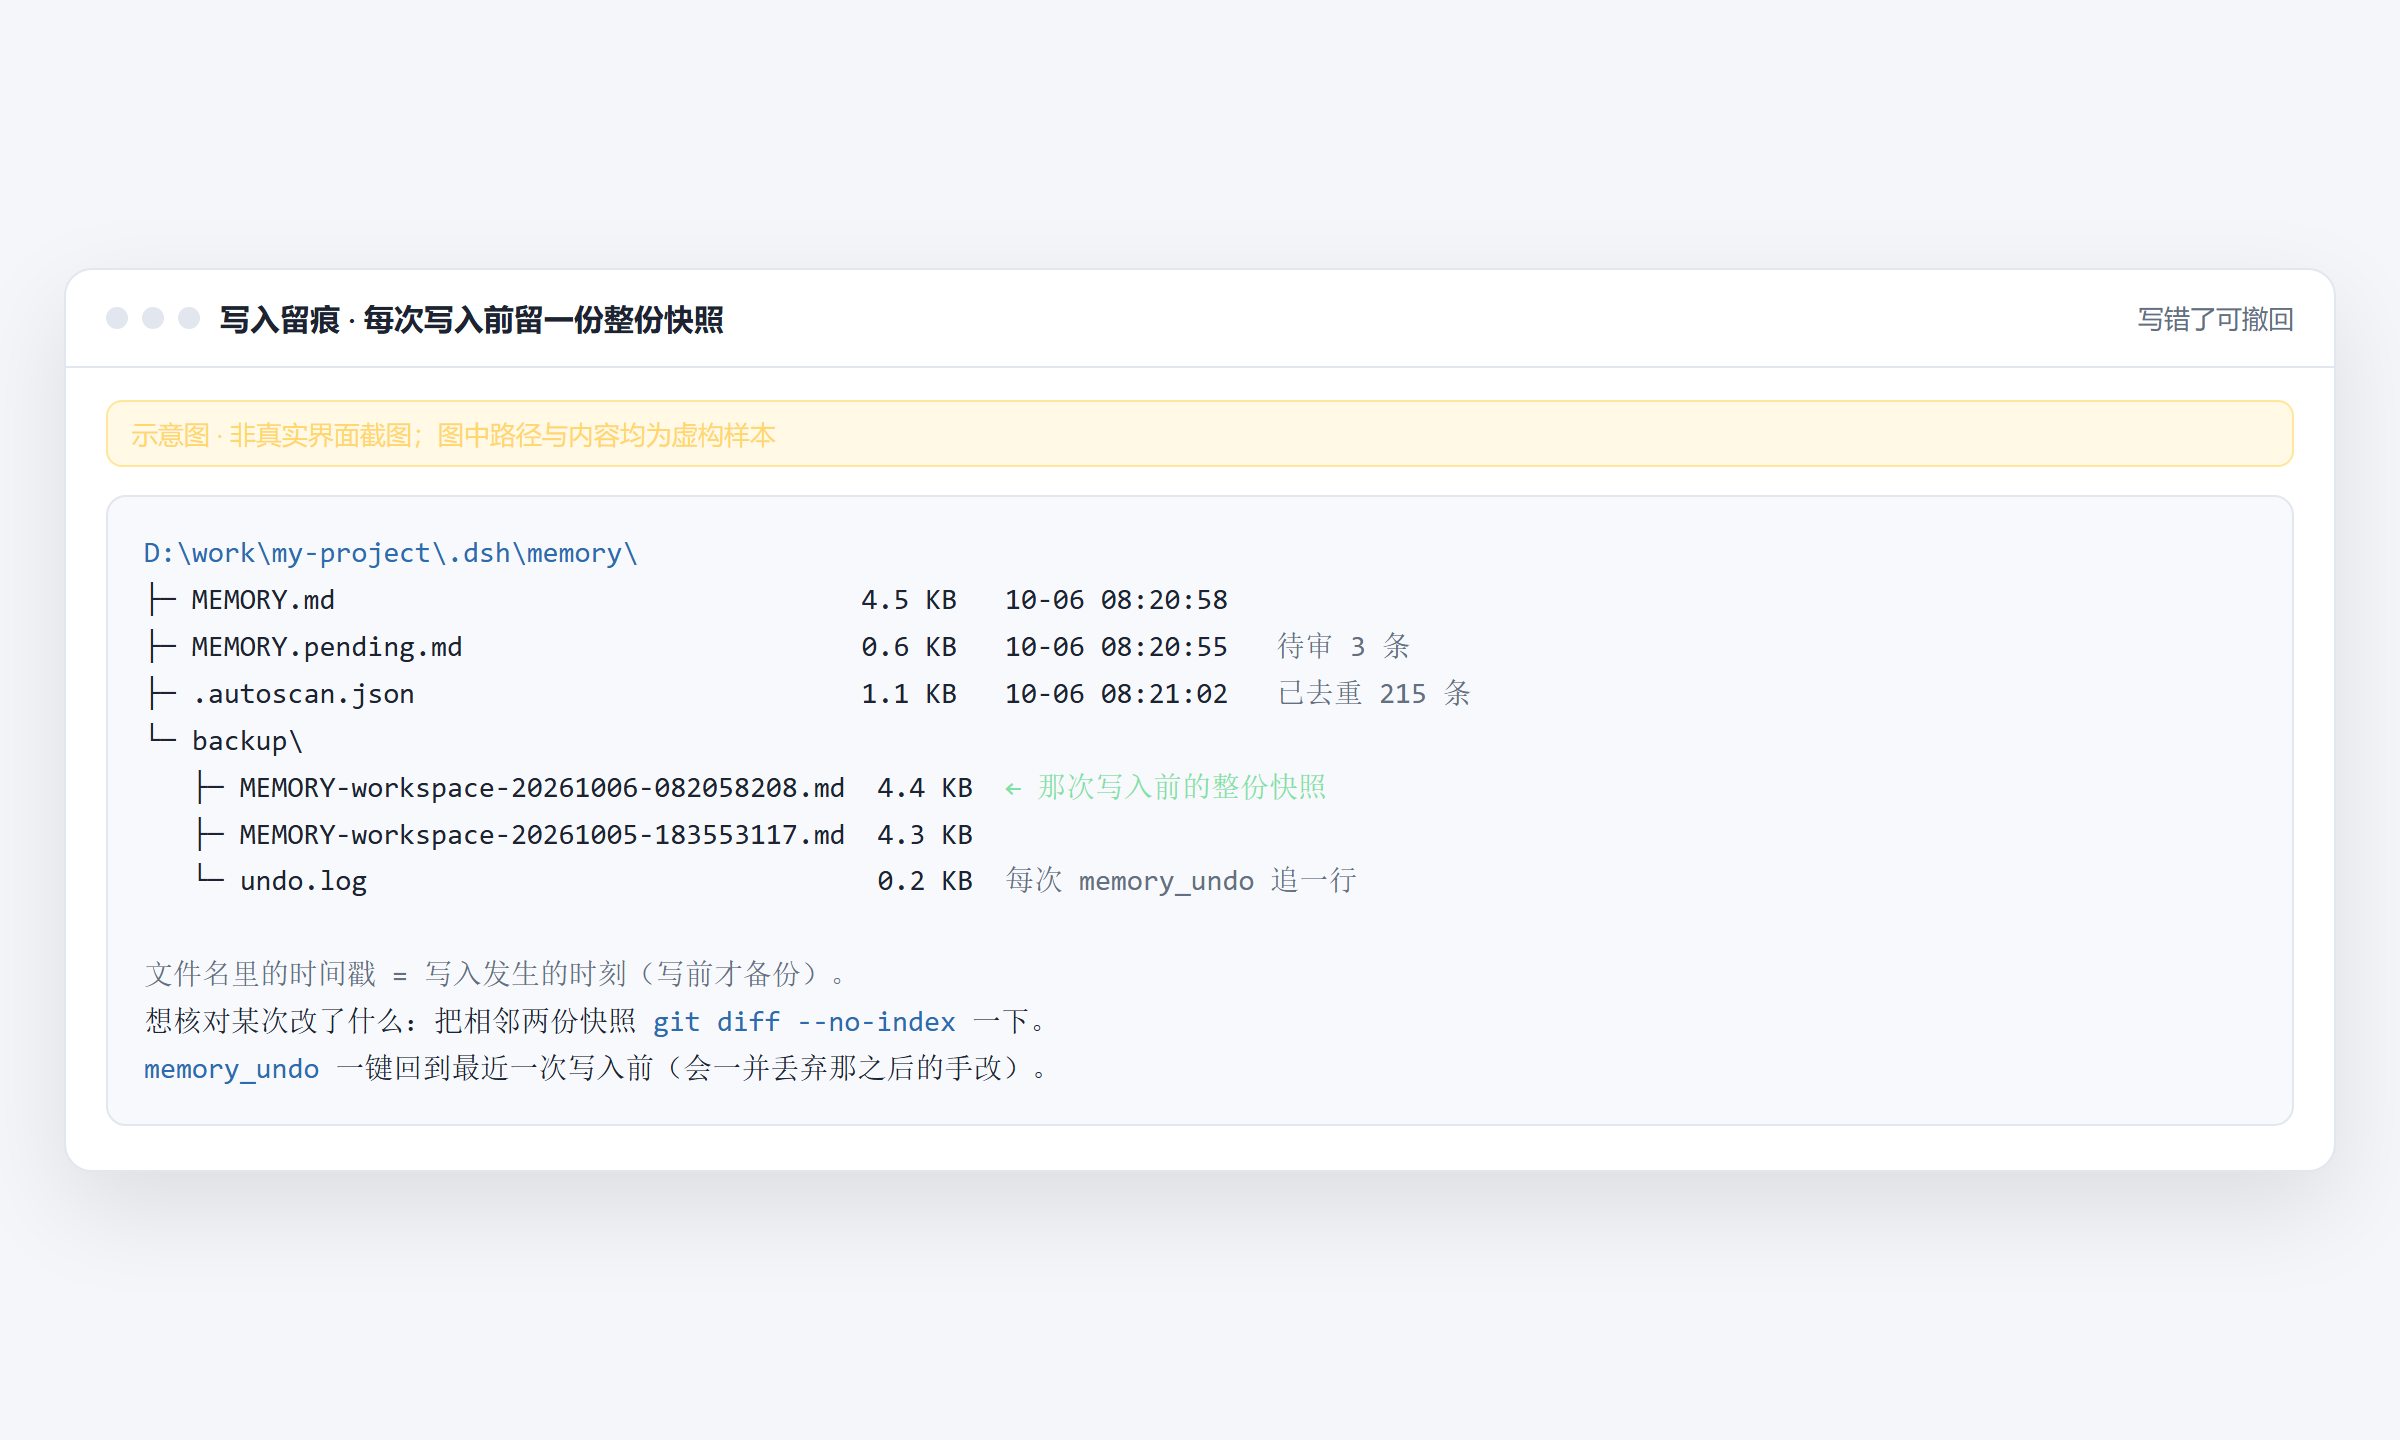Click the blue 'memory_undo' command at bottom
The width and height of the screenshot is (2400, 1440).
(x=232, y=1069)
